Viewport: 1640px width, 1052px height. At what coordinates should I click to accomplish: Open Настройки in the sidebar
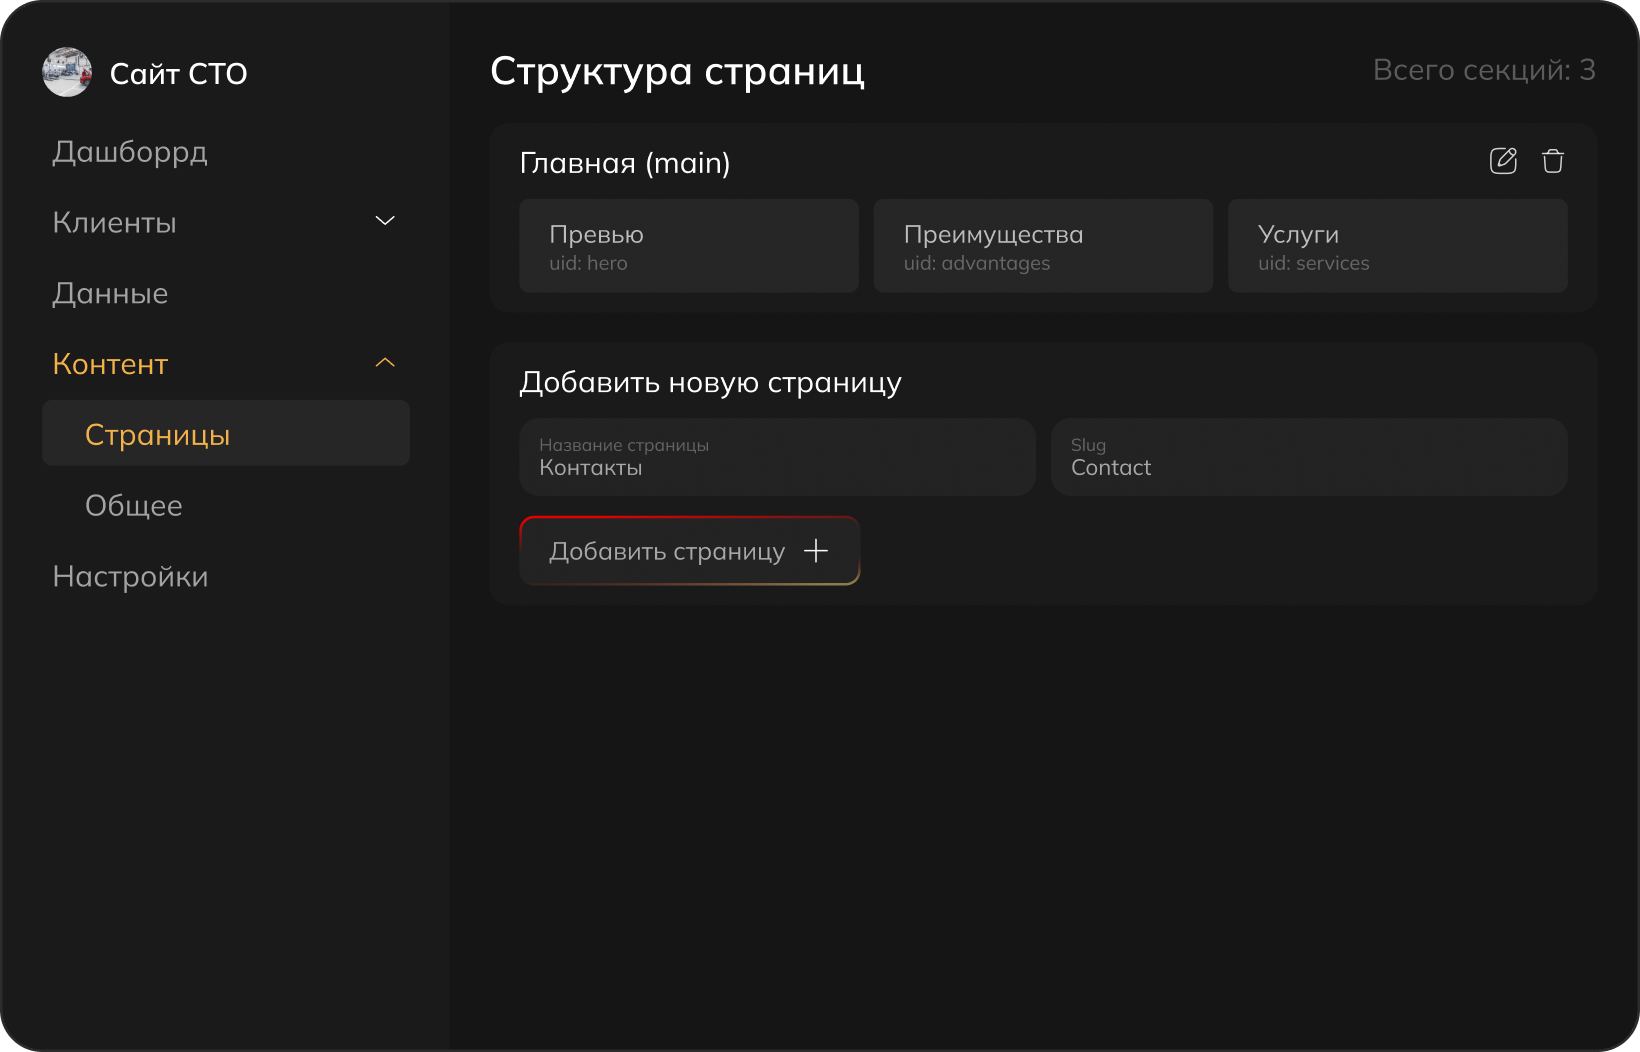click(x=130, y=576)
